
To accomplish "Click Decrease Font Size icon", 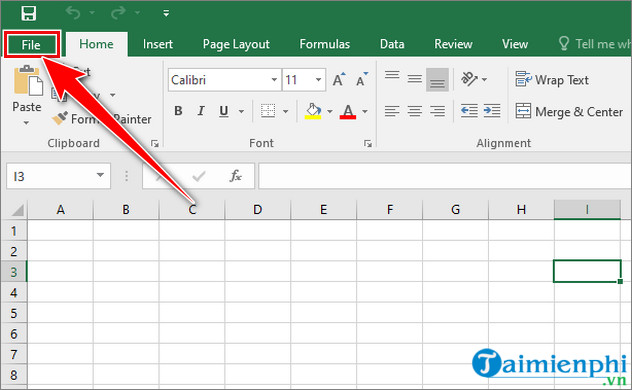I will click(x=362, y=80).
